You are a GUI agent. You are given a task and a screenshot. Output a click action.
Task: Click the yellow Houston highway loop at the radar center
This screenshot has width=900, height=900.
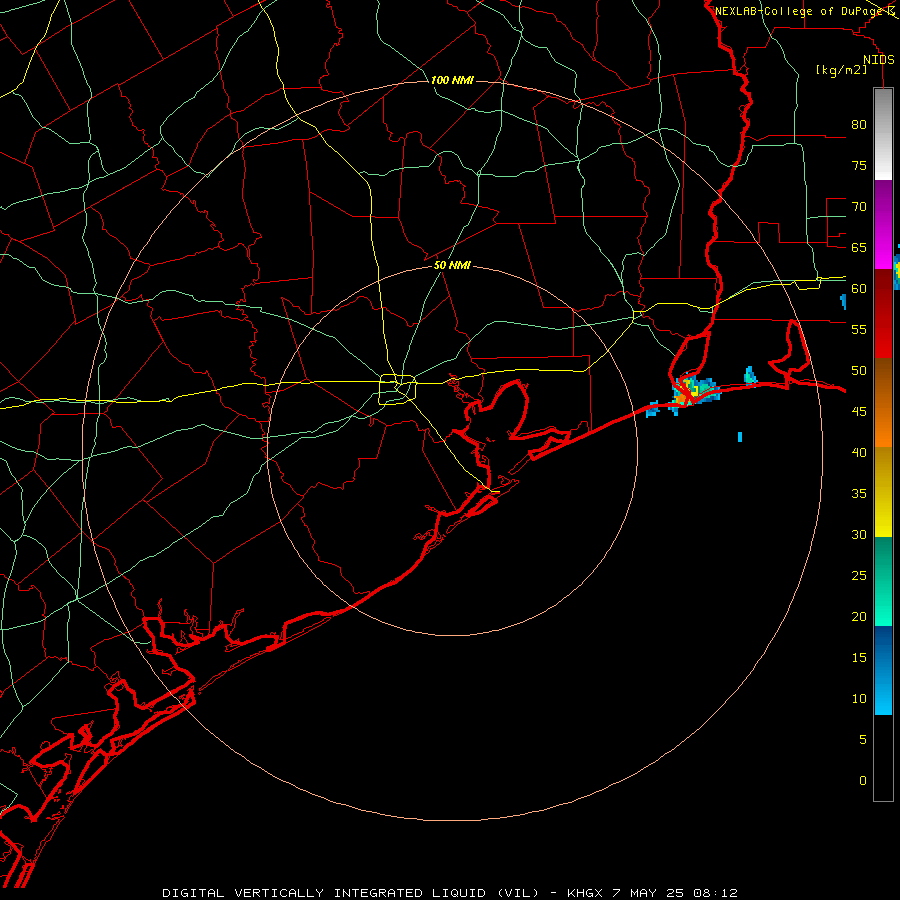[398, 389]
